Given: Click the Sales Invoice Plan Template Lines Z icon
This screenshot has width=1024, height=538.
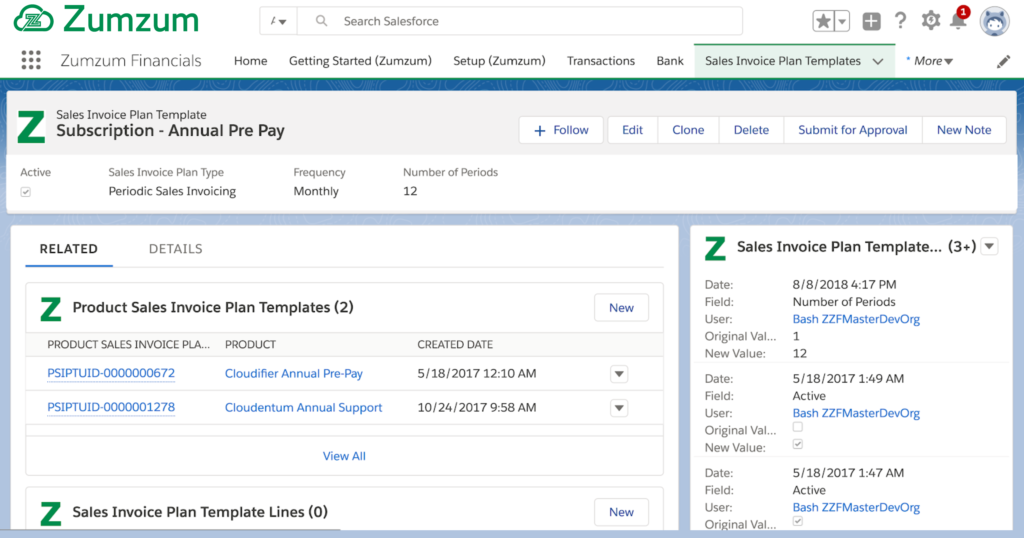Looking at the screenshot, I should point(50,513).
